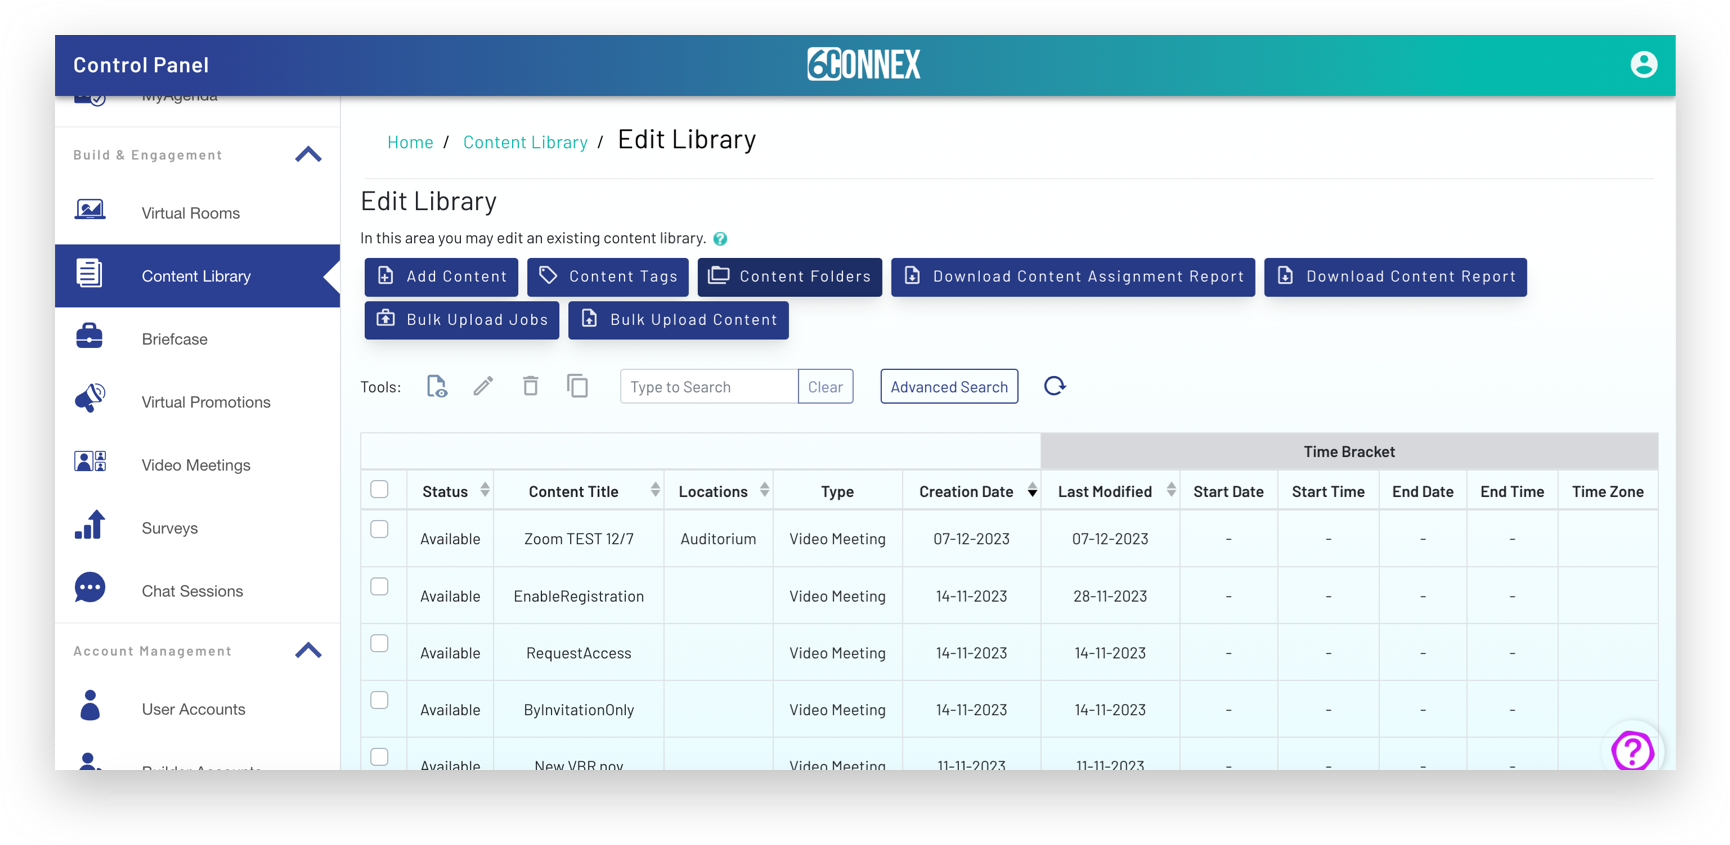The width and height of the screenshot is (1730, 845).
Task: Focus the Type to Search field
Action: 709,386
